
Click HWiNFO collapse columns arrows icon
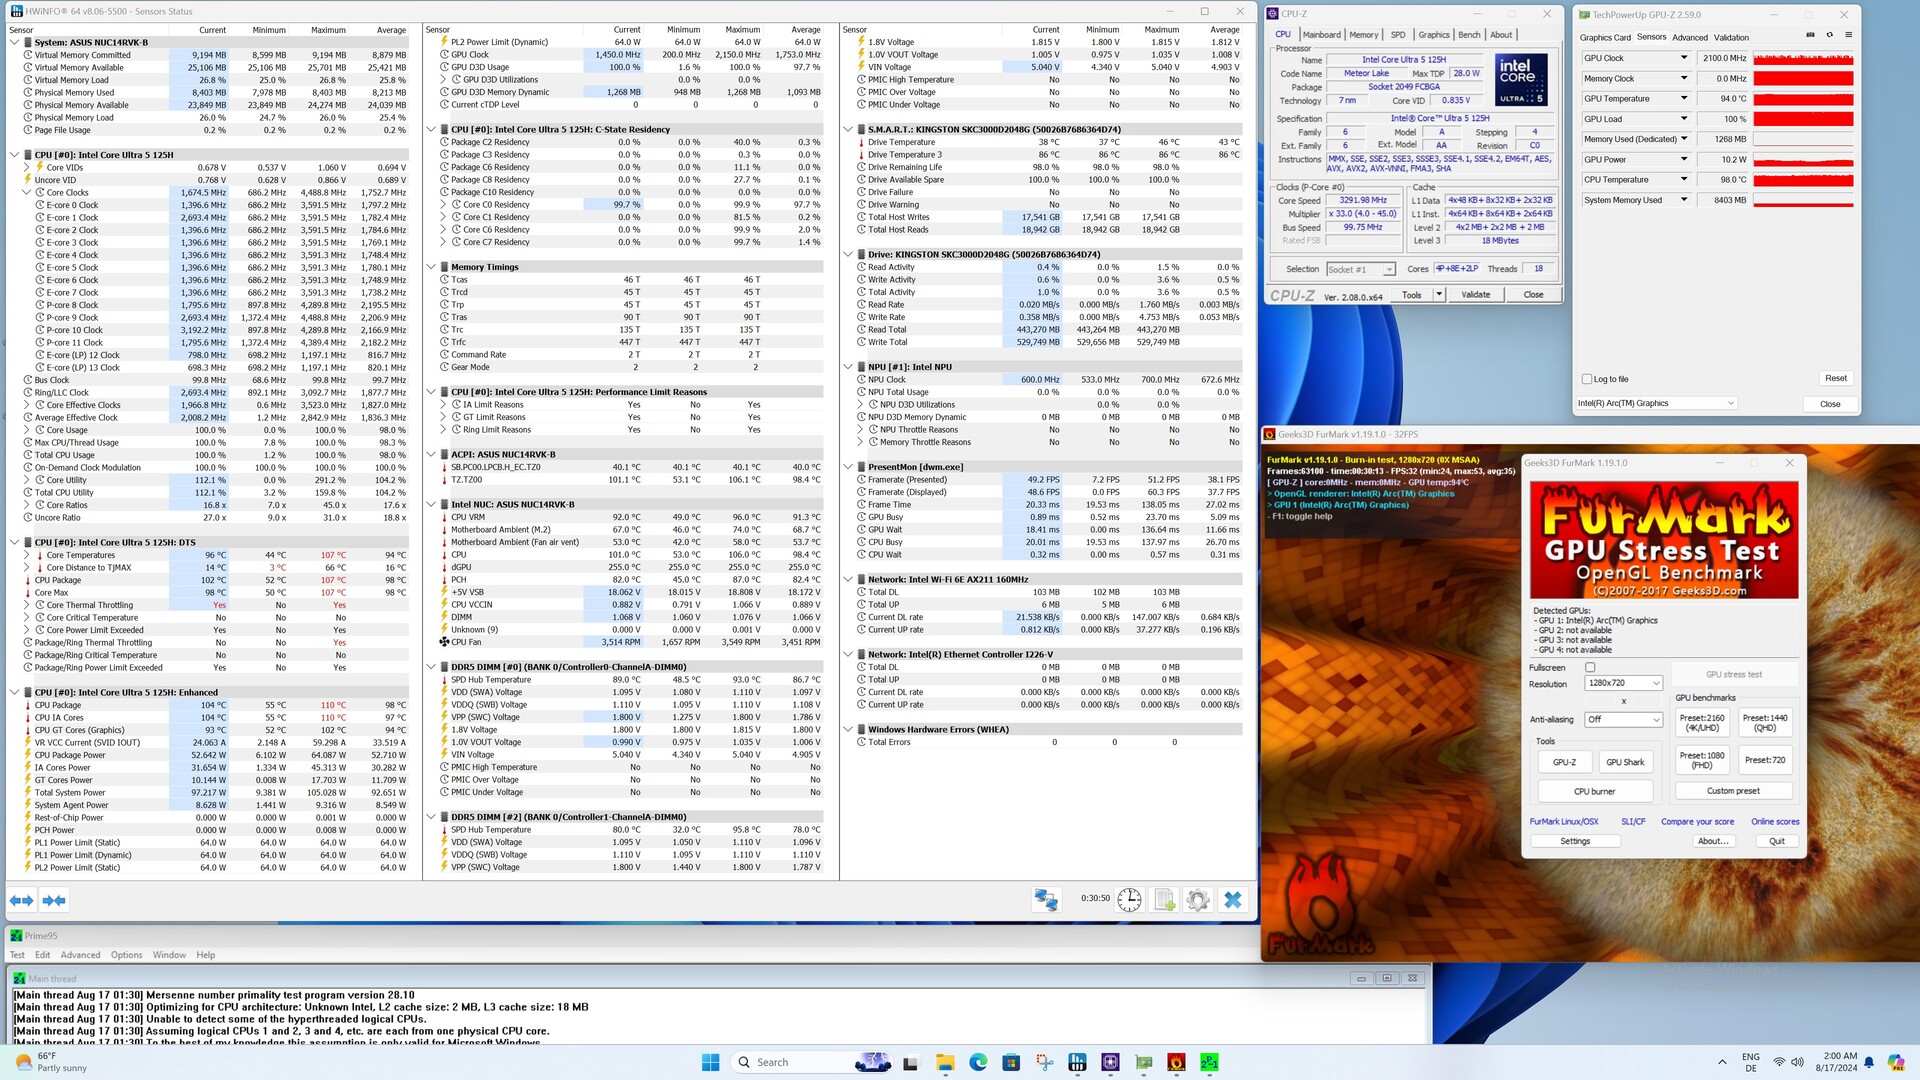pyautogui.click(x=54, y=900)
